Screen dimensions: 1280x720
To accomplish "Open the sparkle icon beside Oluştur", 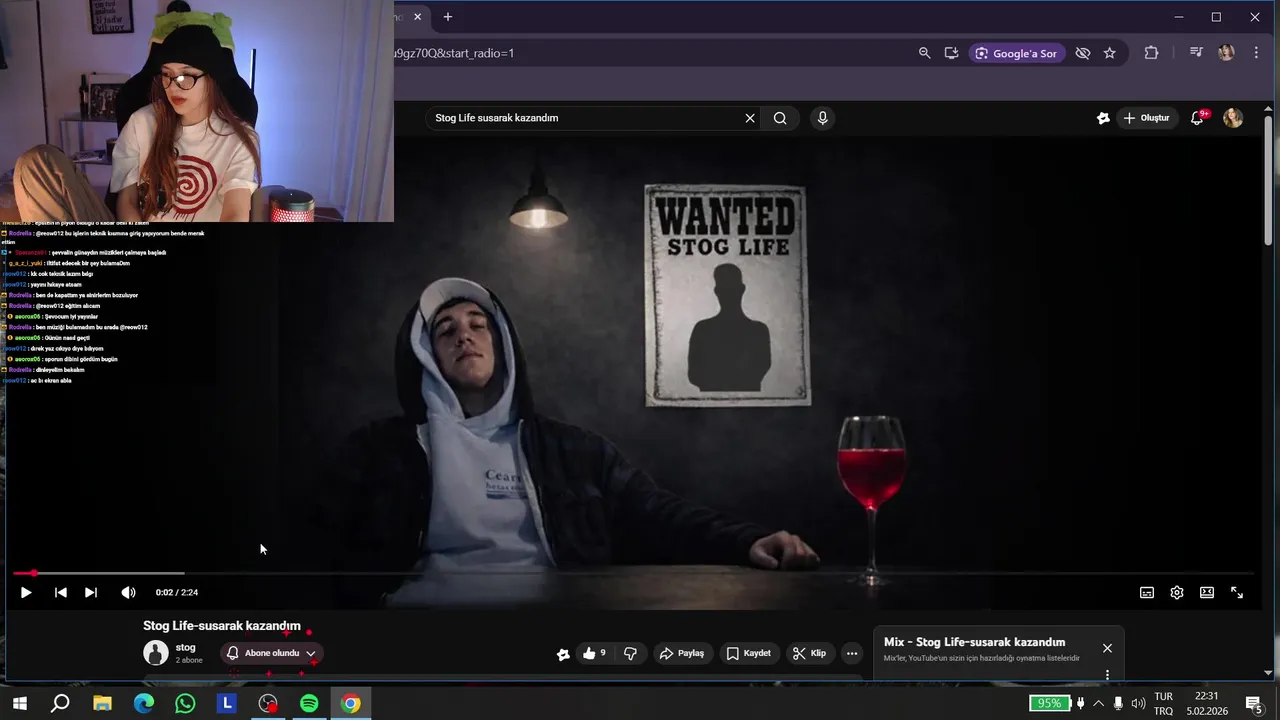I will (1103, 118).
